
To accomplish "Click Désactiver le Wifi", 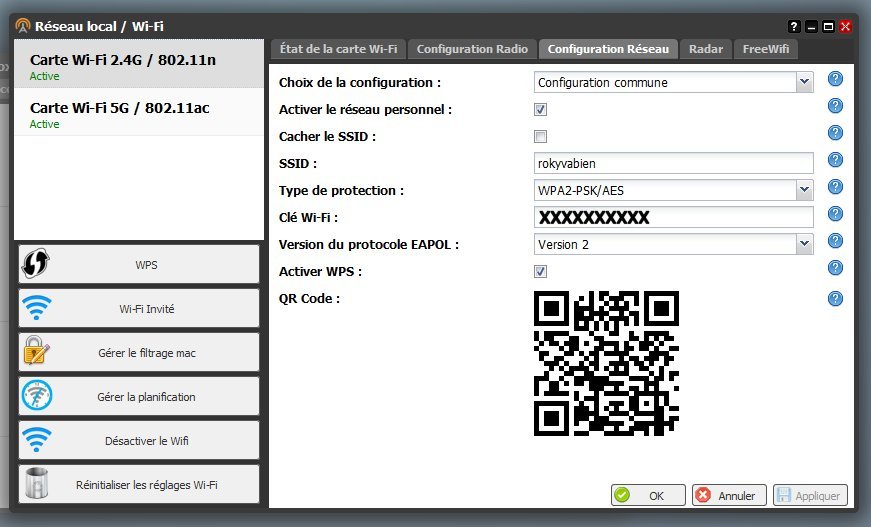I will pyautogui.click(x=139, y=440).
